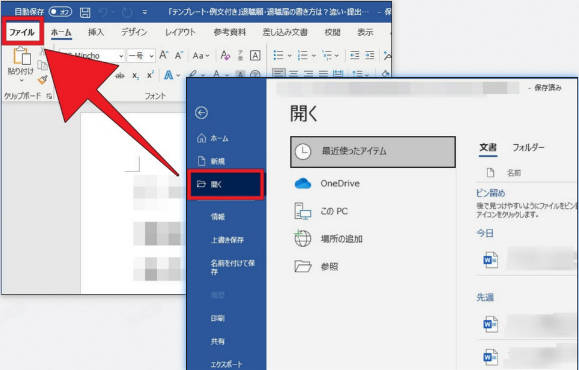Switch to the フォルダー list tab
This screenshot has width=579, height=370.
tap(528, 148)
